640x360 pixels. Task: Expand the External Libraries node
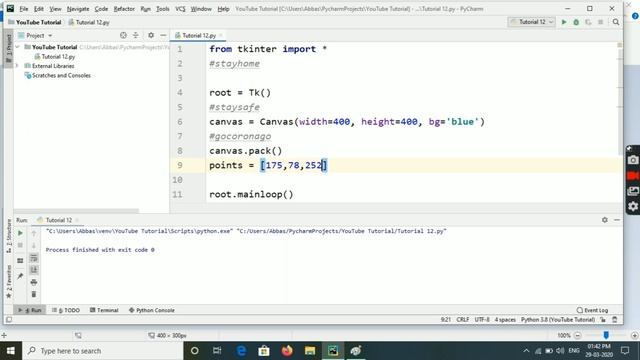(x=18, y=66)
